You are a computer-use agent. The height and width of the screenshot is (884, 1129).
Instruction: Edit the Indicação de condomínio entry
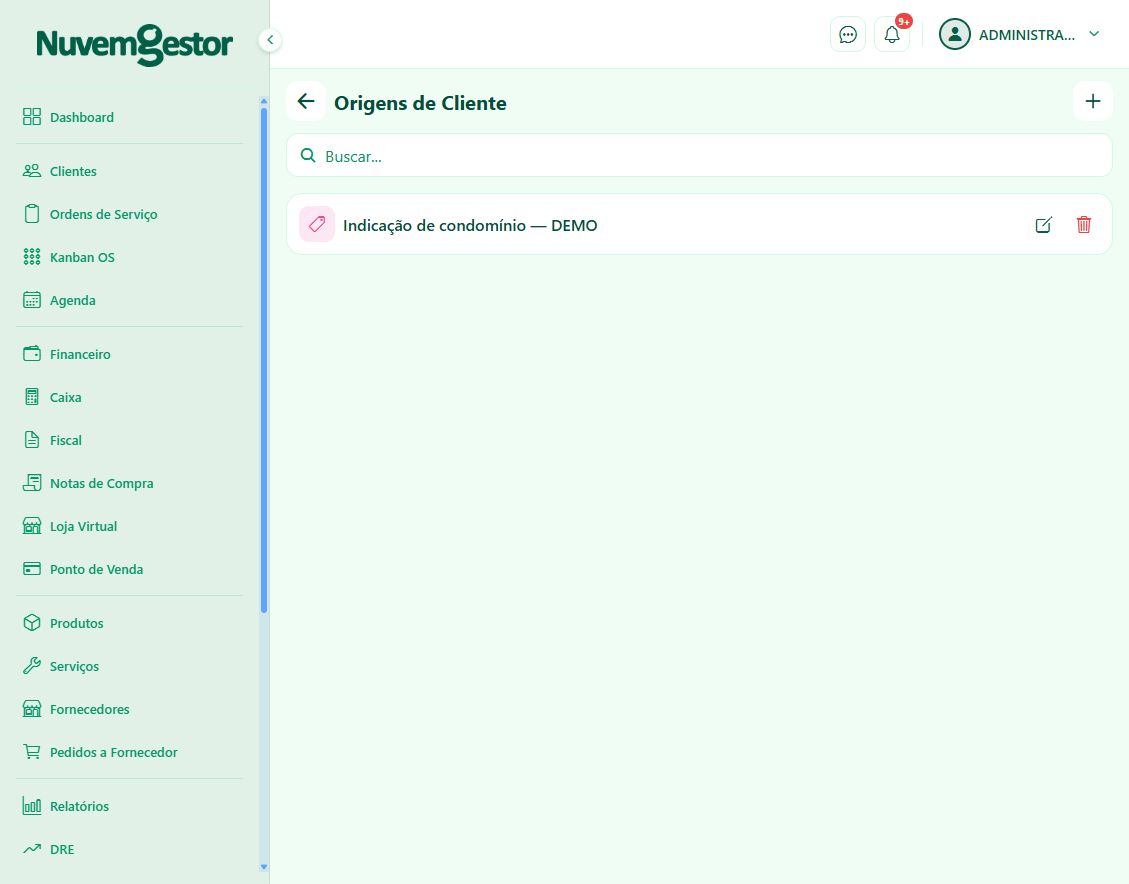[1043, 225]
